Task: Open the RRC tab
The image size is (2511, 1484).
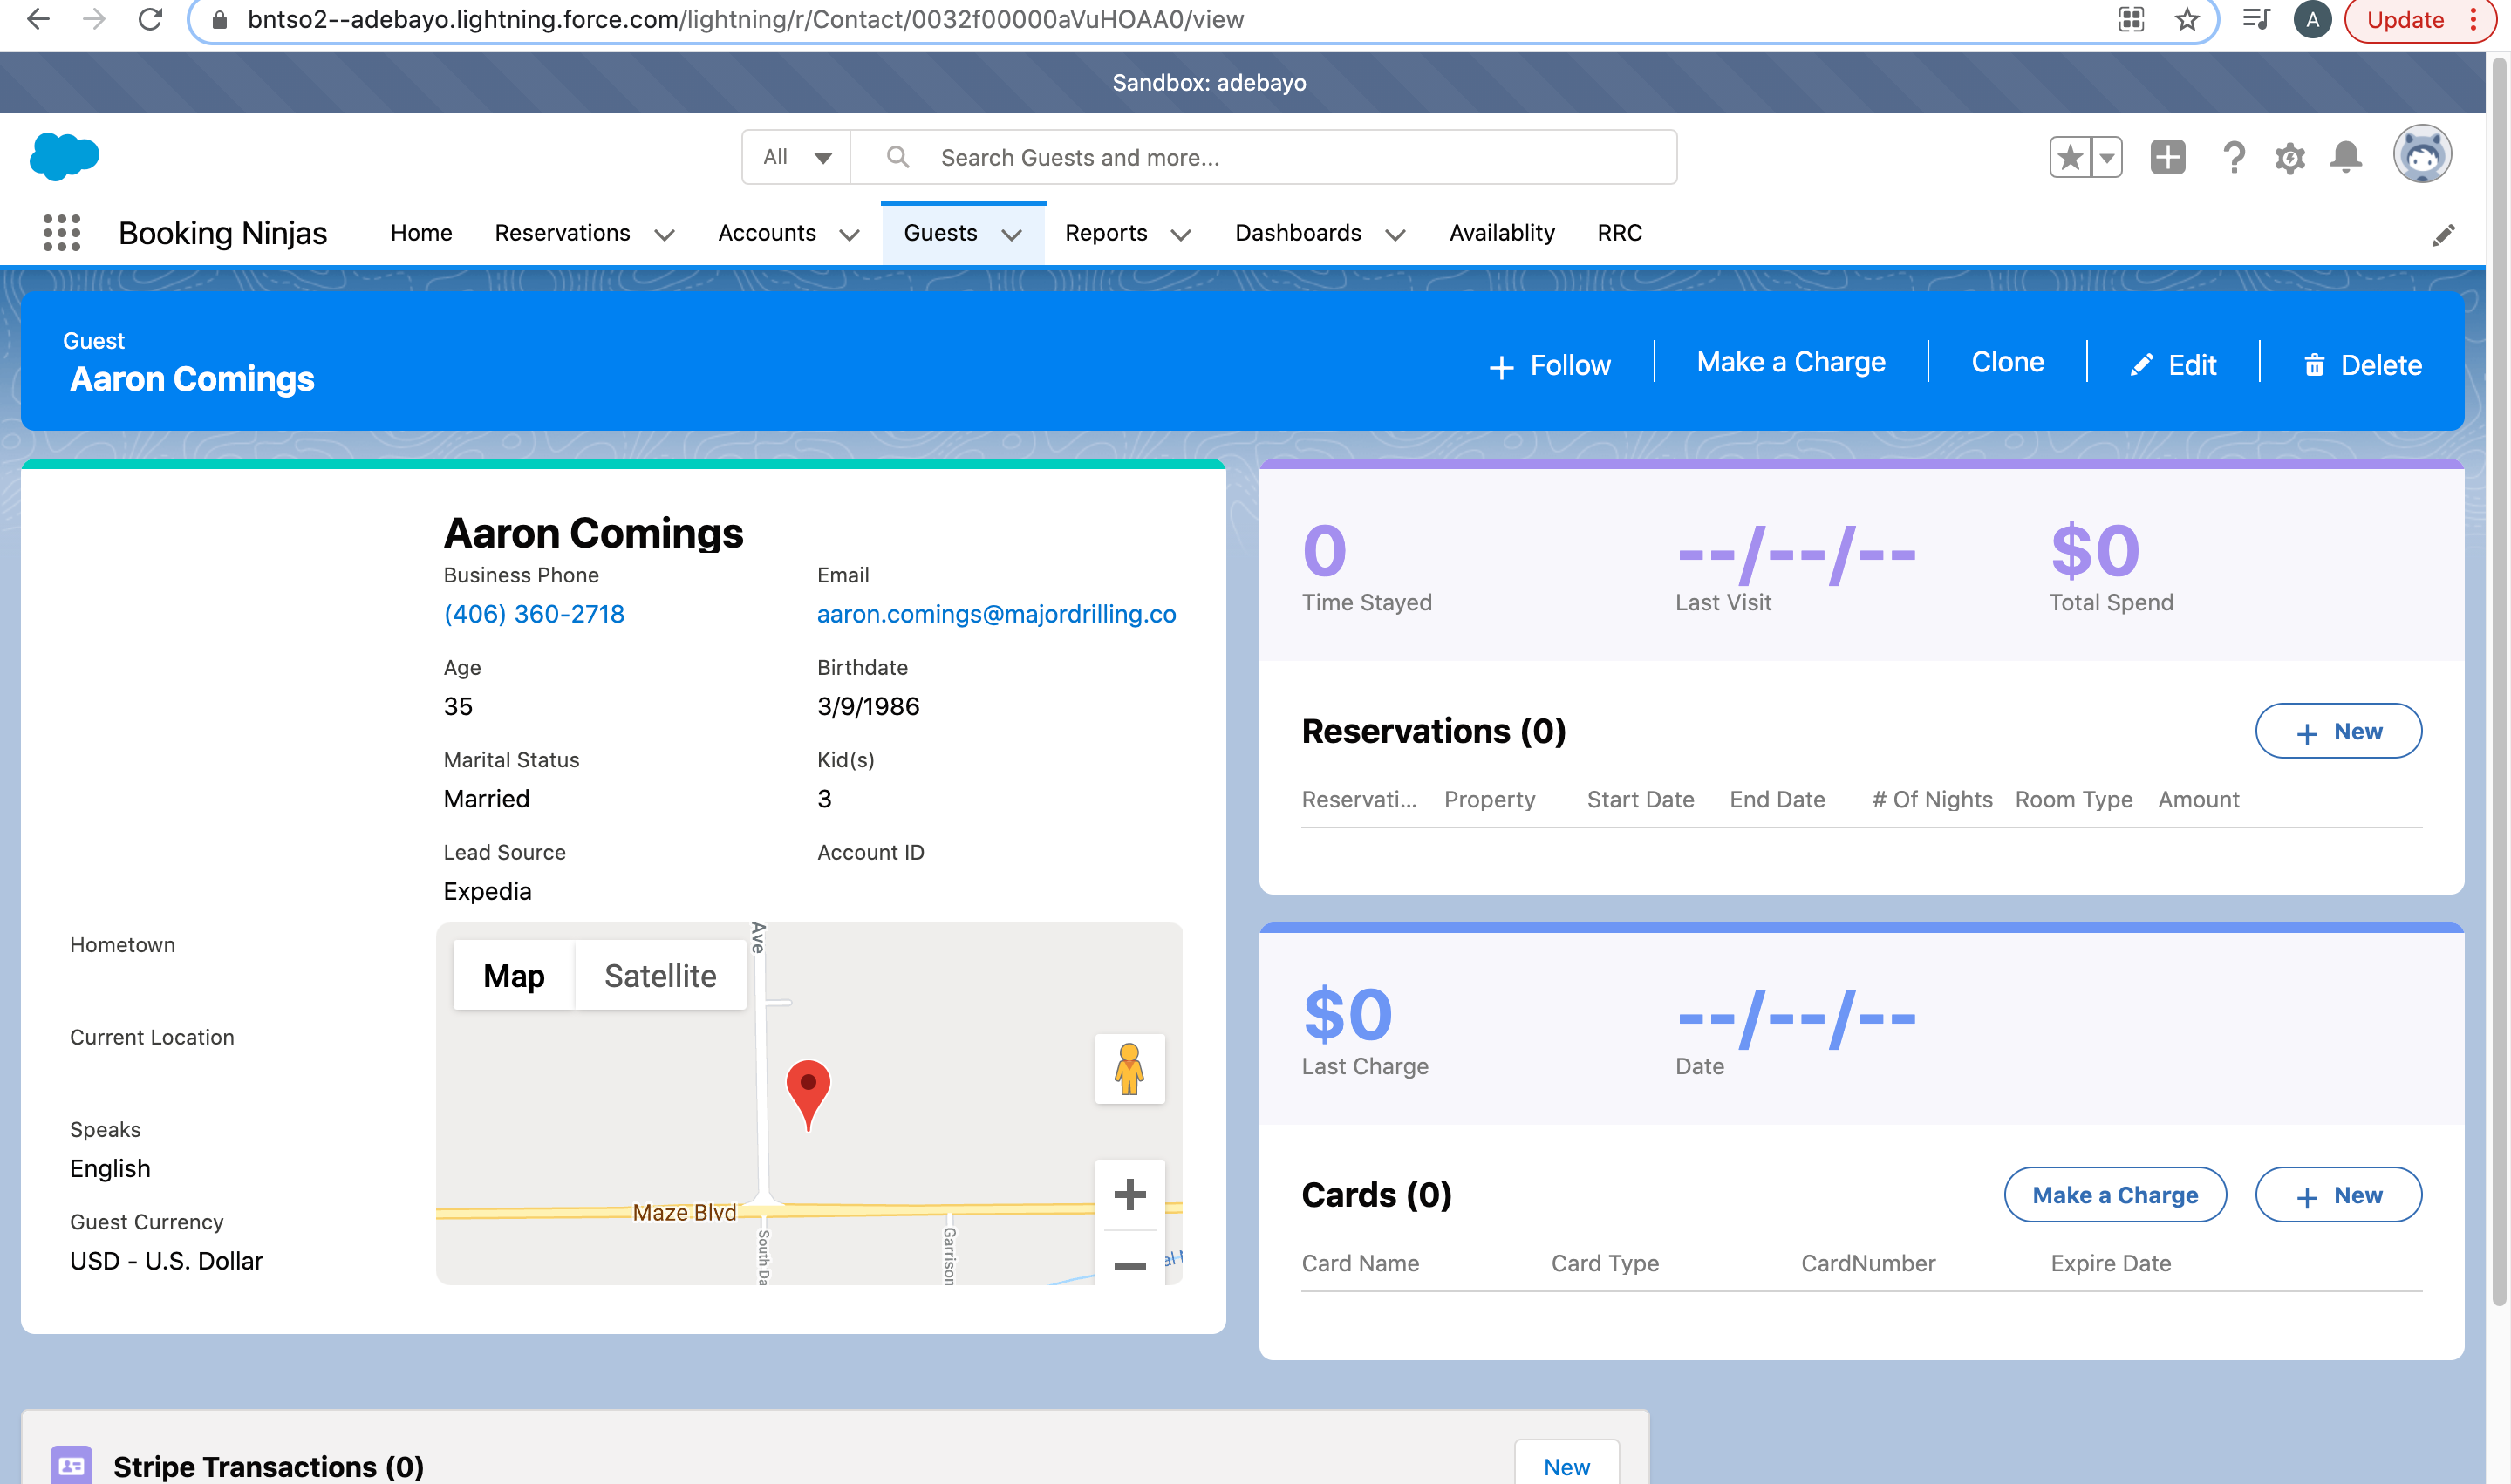Action: (1619, 233)
